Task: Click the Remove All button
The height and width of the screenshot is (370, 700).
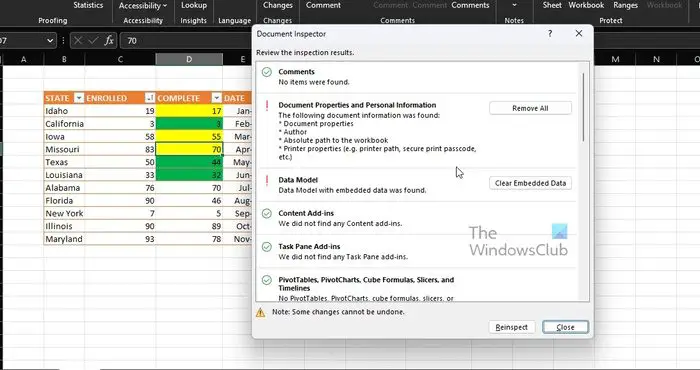Action: [x=530, y=108]
